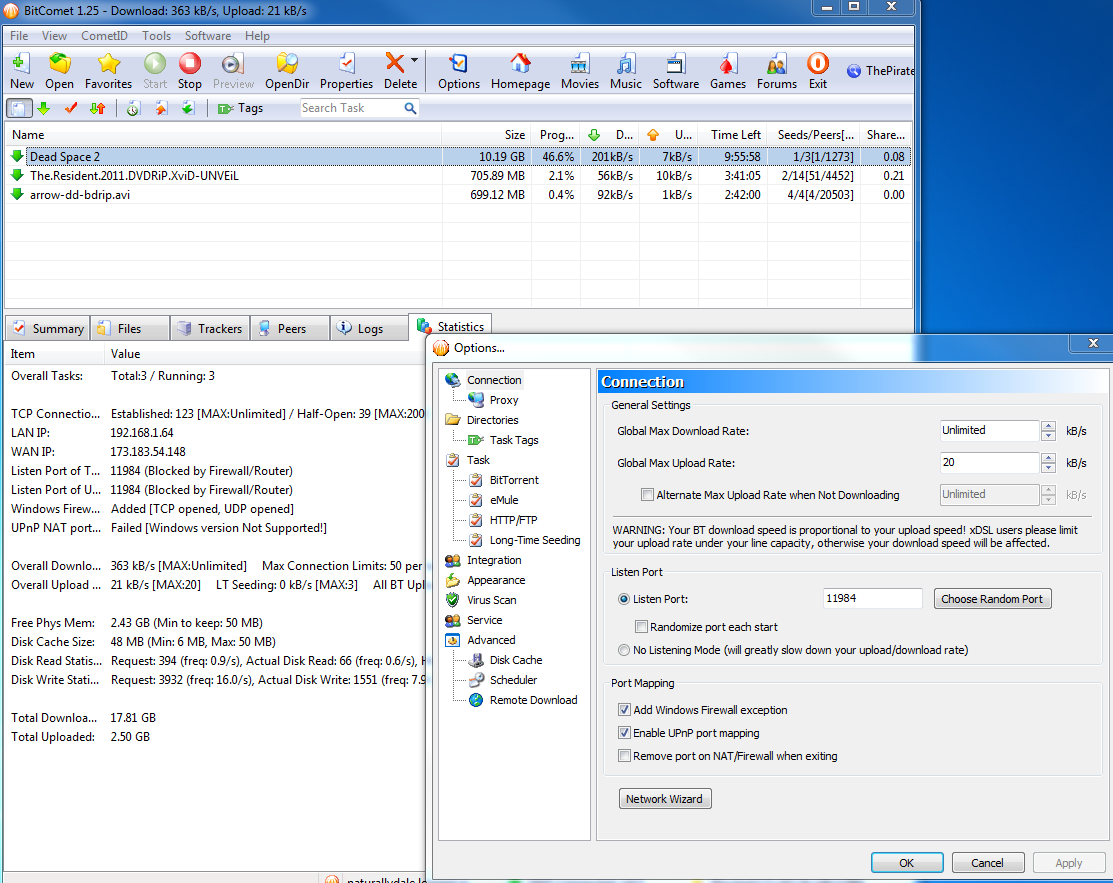
Task: Decrease Global Max Upload Rate with down arrow
Action: pos(1048,468)
